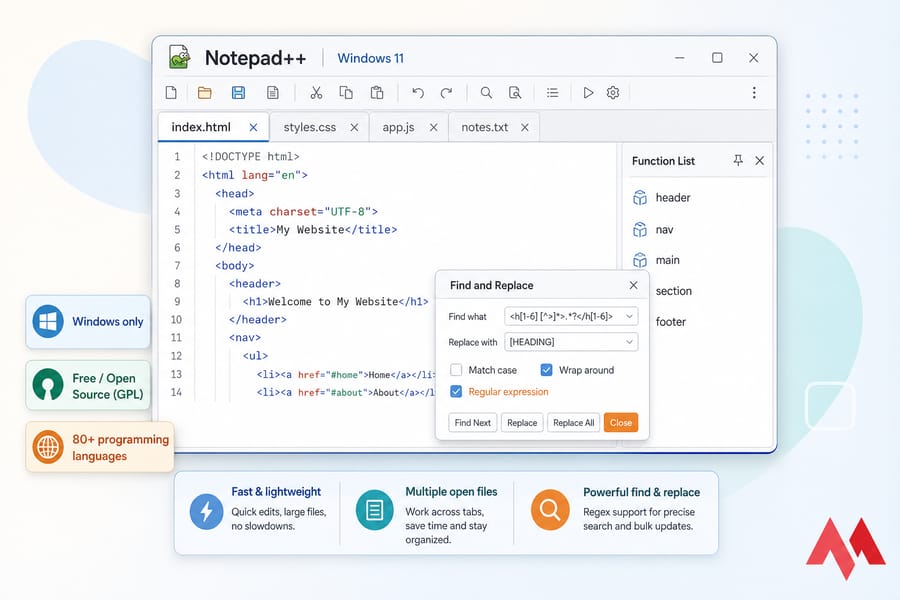Switch to the app.js tab
The image size is (900, 600).
398,127
